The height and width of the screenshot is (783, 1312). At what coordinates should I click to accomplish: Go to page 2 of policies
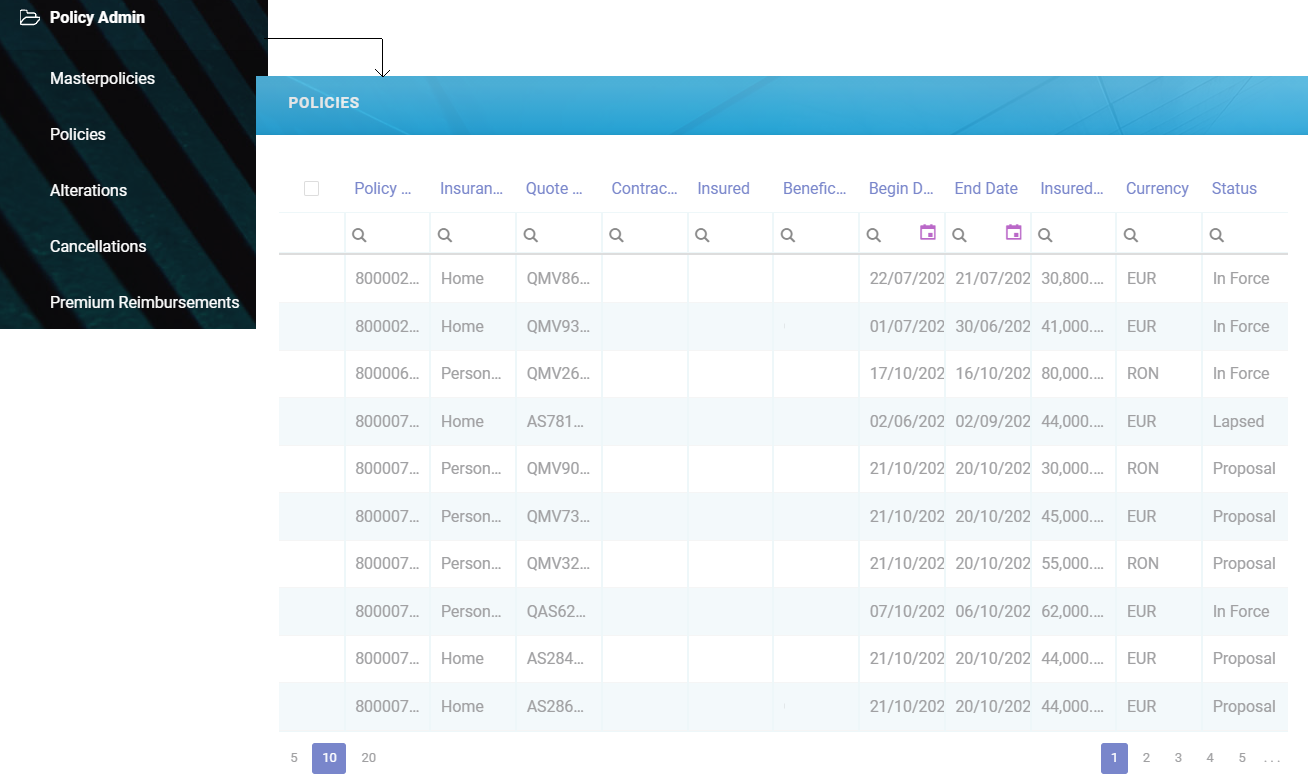pyautogui.click(x=1146, y=758)
